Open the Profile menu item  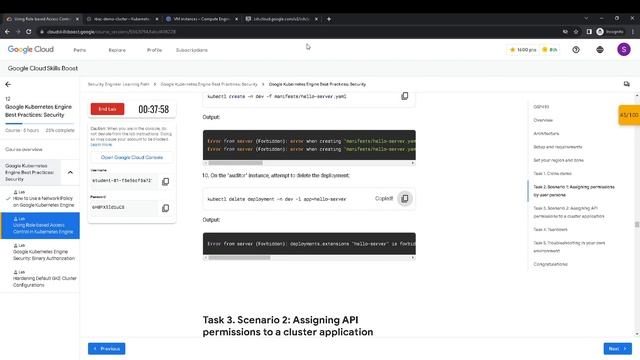tap(154, 50)
